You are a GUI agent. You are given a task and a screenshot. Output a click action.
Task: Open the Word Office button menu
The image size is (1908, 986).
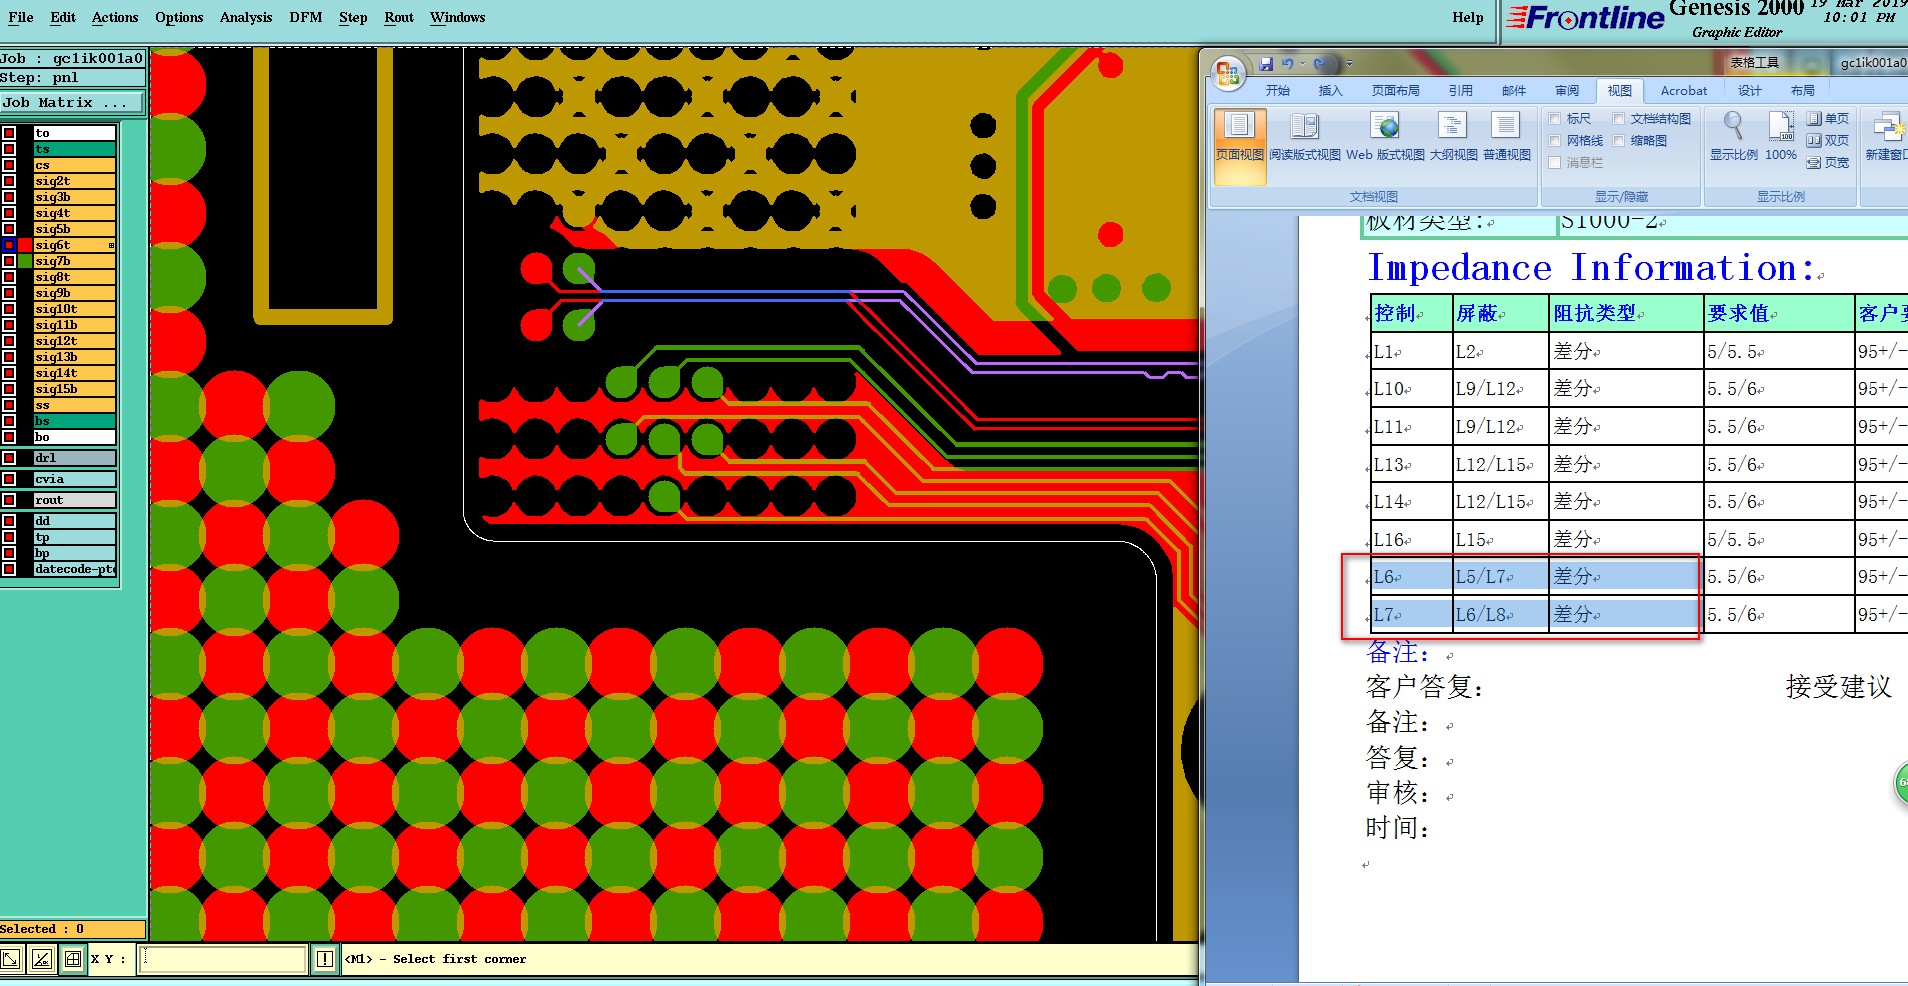(1228, 73)
